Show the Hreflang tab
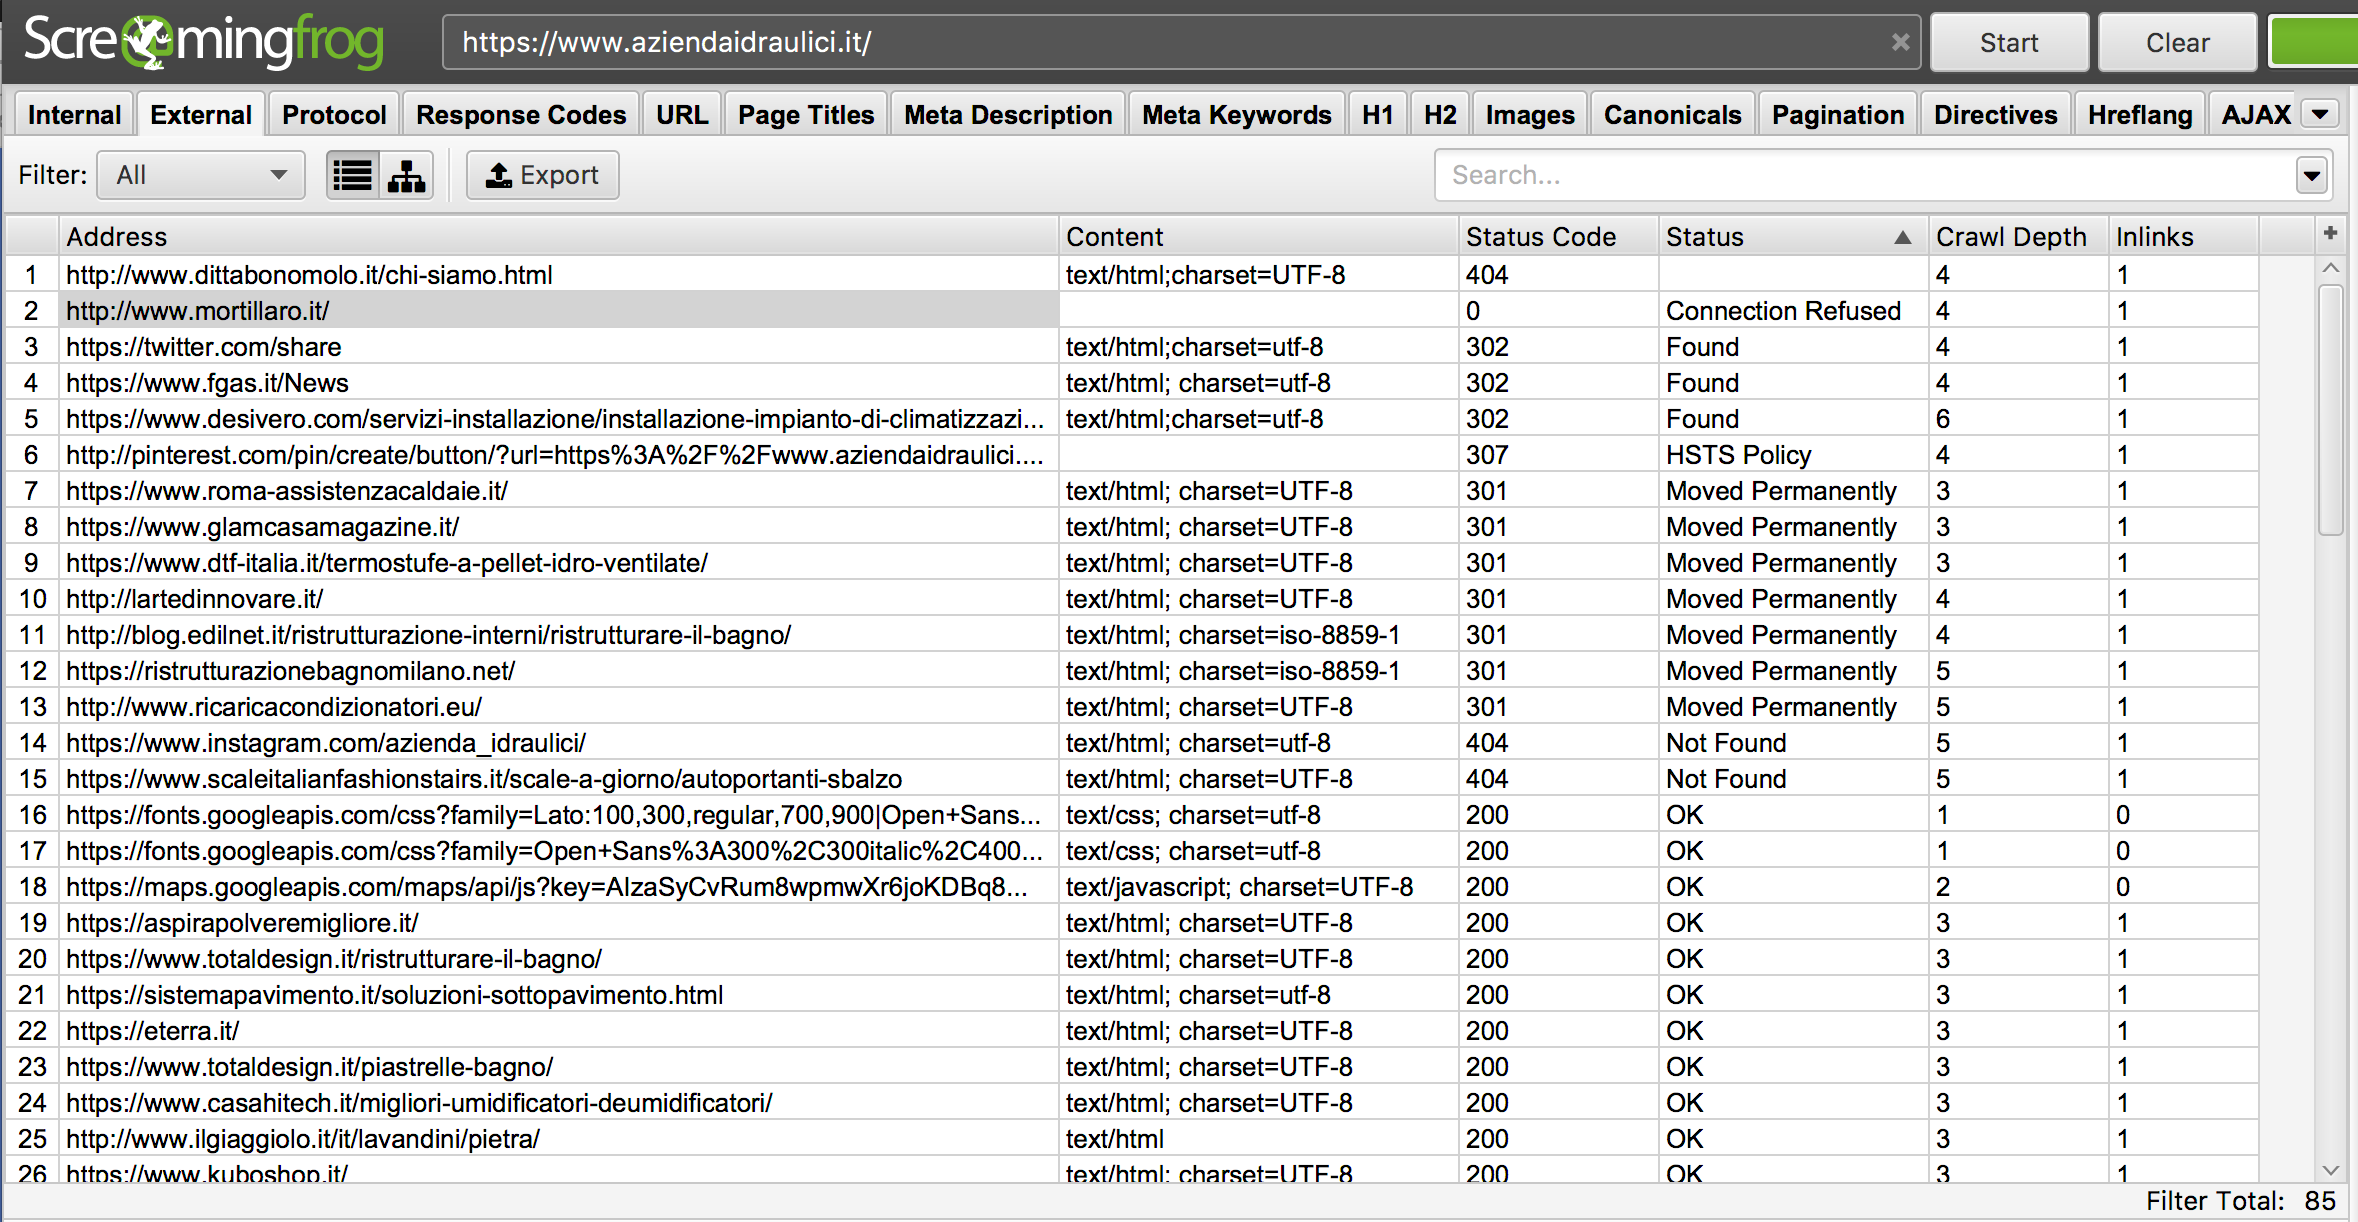This screenshot has width=2358, height=1222. pyautogui.click(x=2140, y=115)
